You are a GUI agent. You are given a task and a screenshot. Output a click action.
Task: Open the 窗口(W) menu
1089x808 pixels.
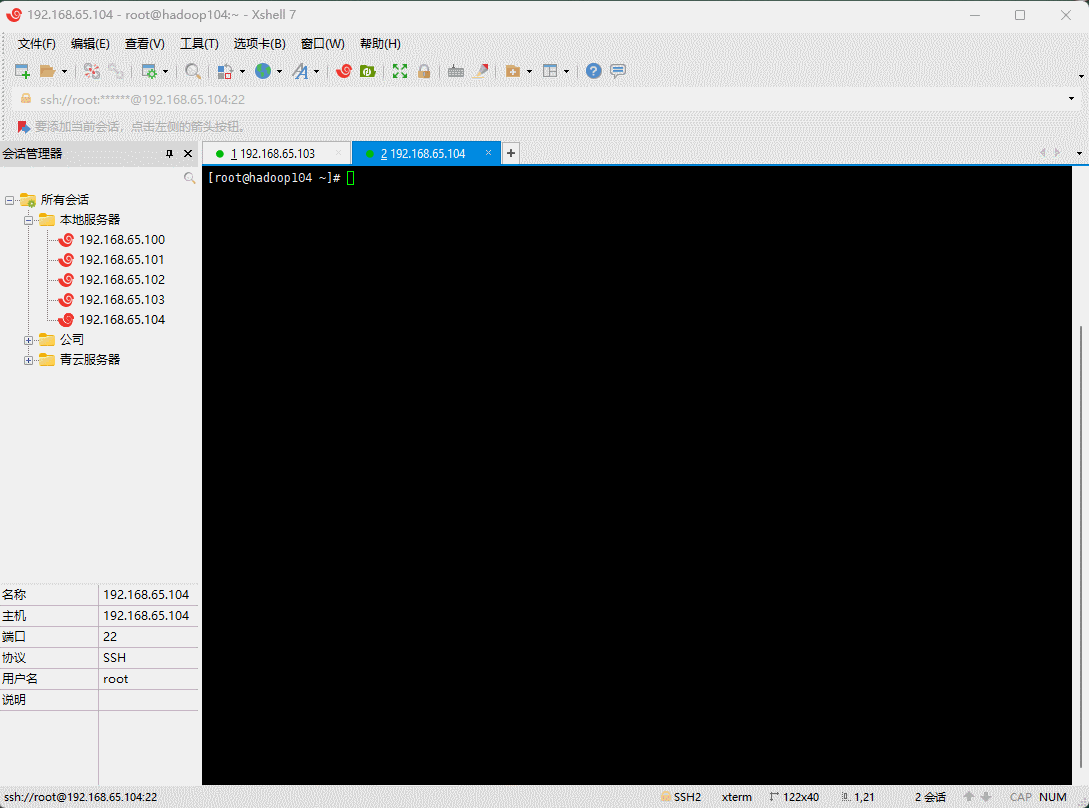[x=323, y=44]
